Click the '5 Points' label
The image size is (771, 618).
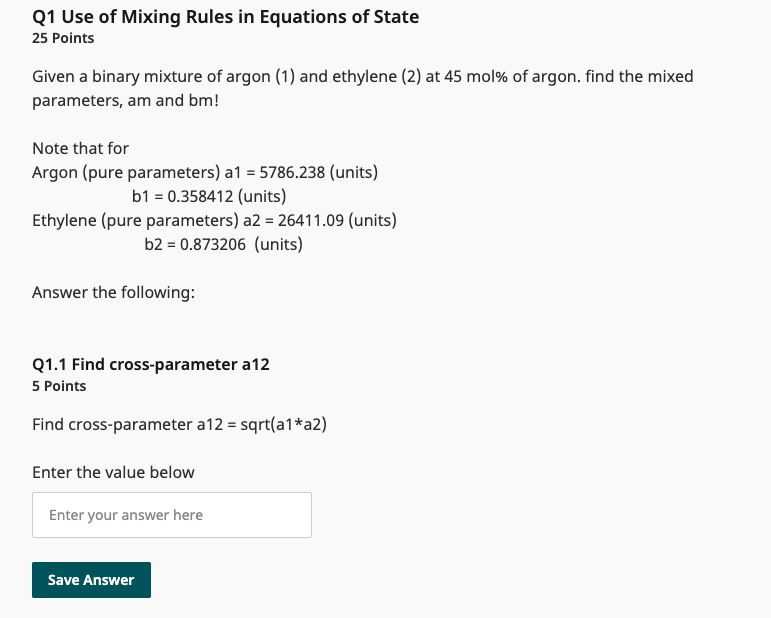[59, 386]
